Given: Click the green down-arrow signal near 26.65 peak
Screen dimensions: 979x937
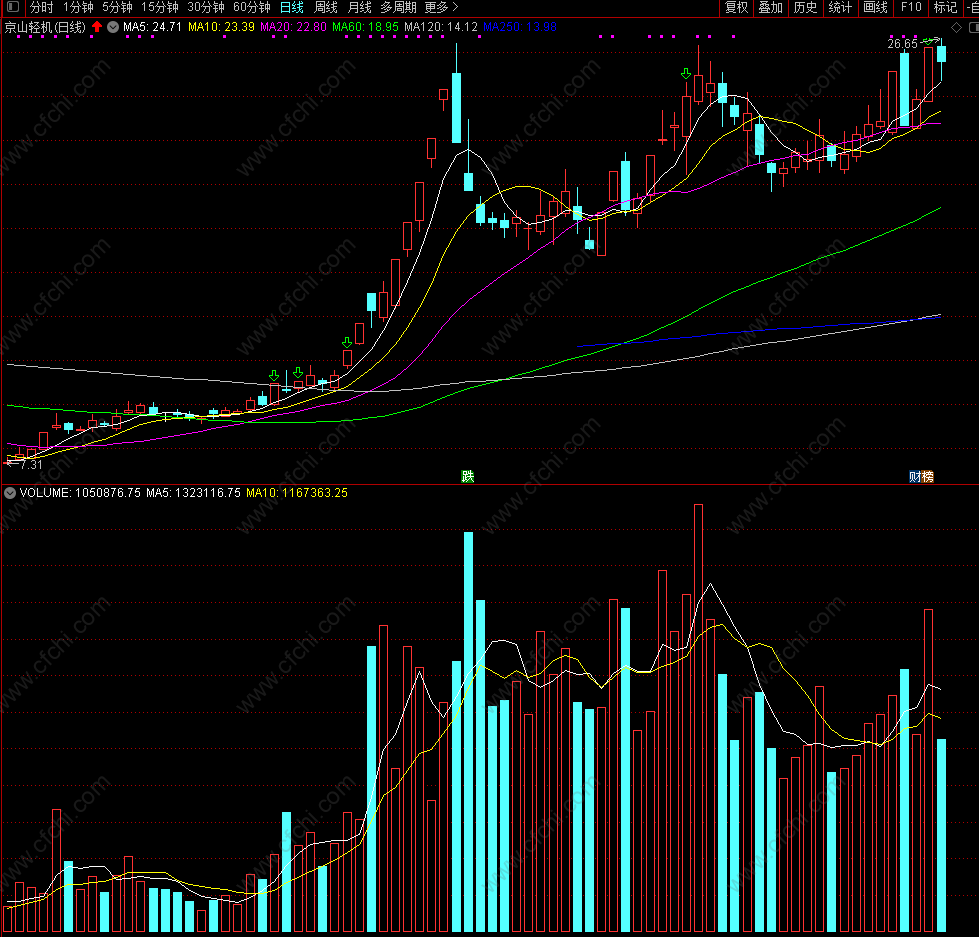Looking at the screenshot, I should point(928,41).
